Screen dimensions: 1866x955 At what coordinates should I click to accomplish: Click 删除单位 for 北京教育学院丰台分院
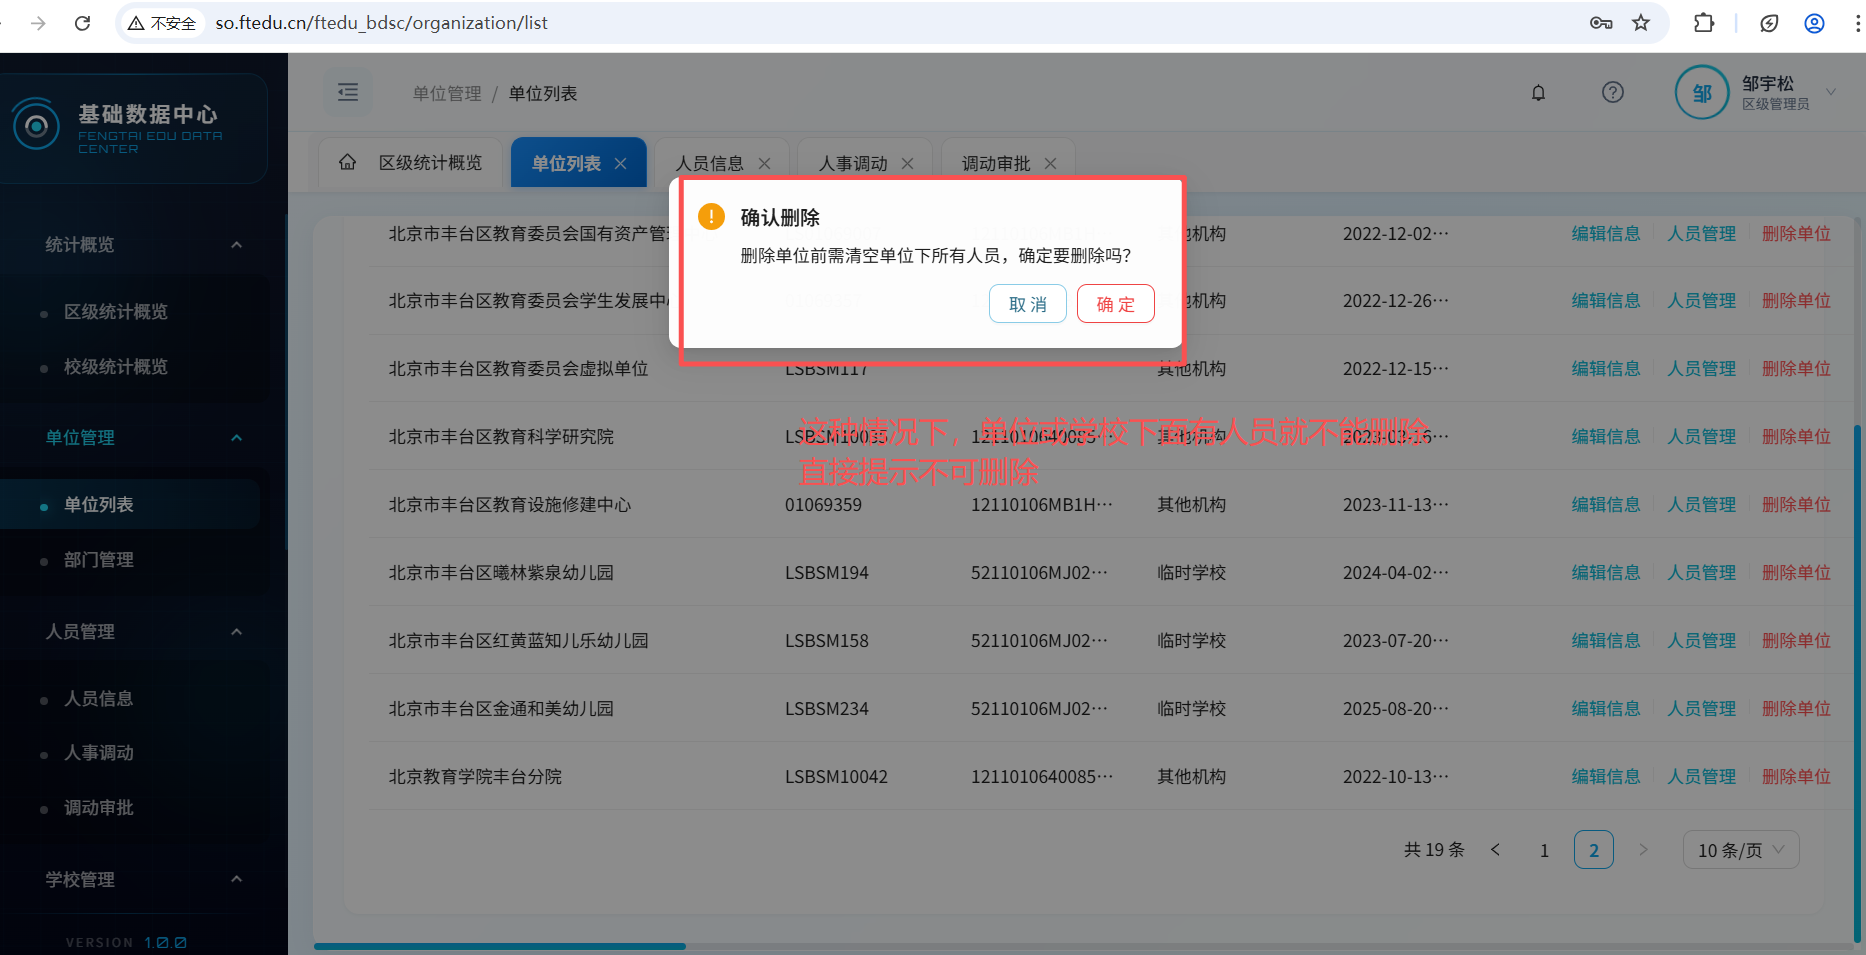[x=1796, y=777]
